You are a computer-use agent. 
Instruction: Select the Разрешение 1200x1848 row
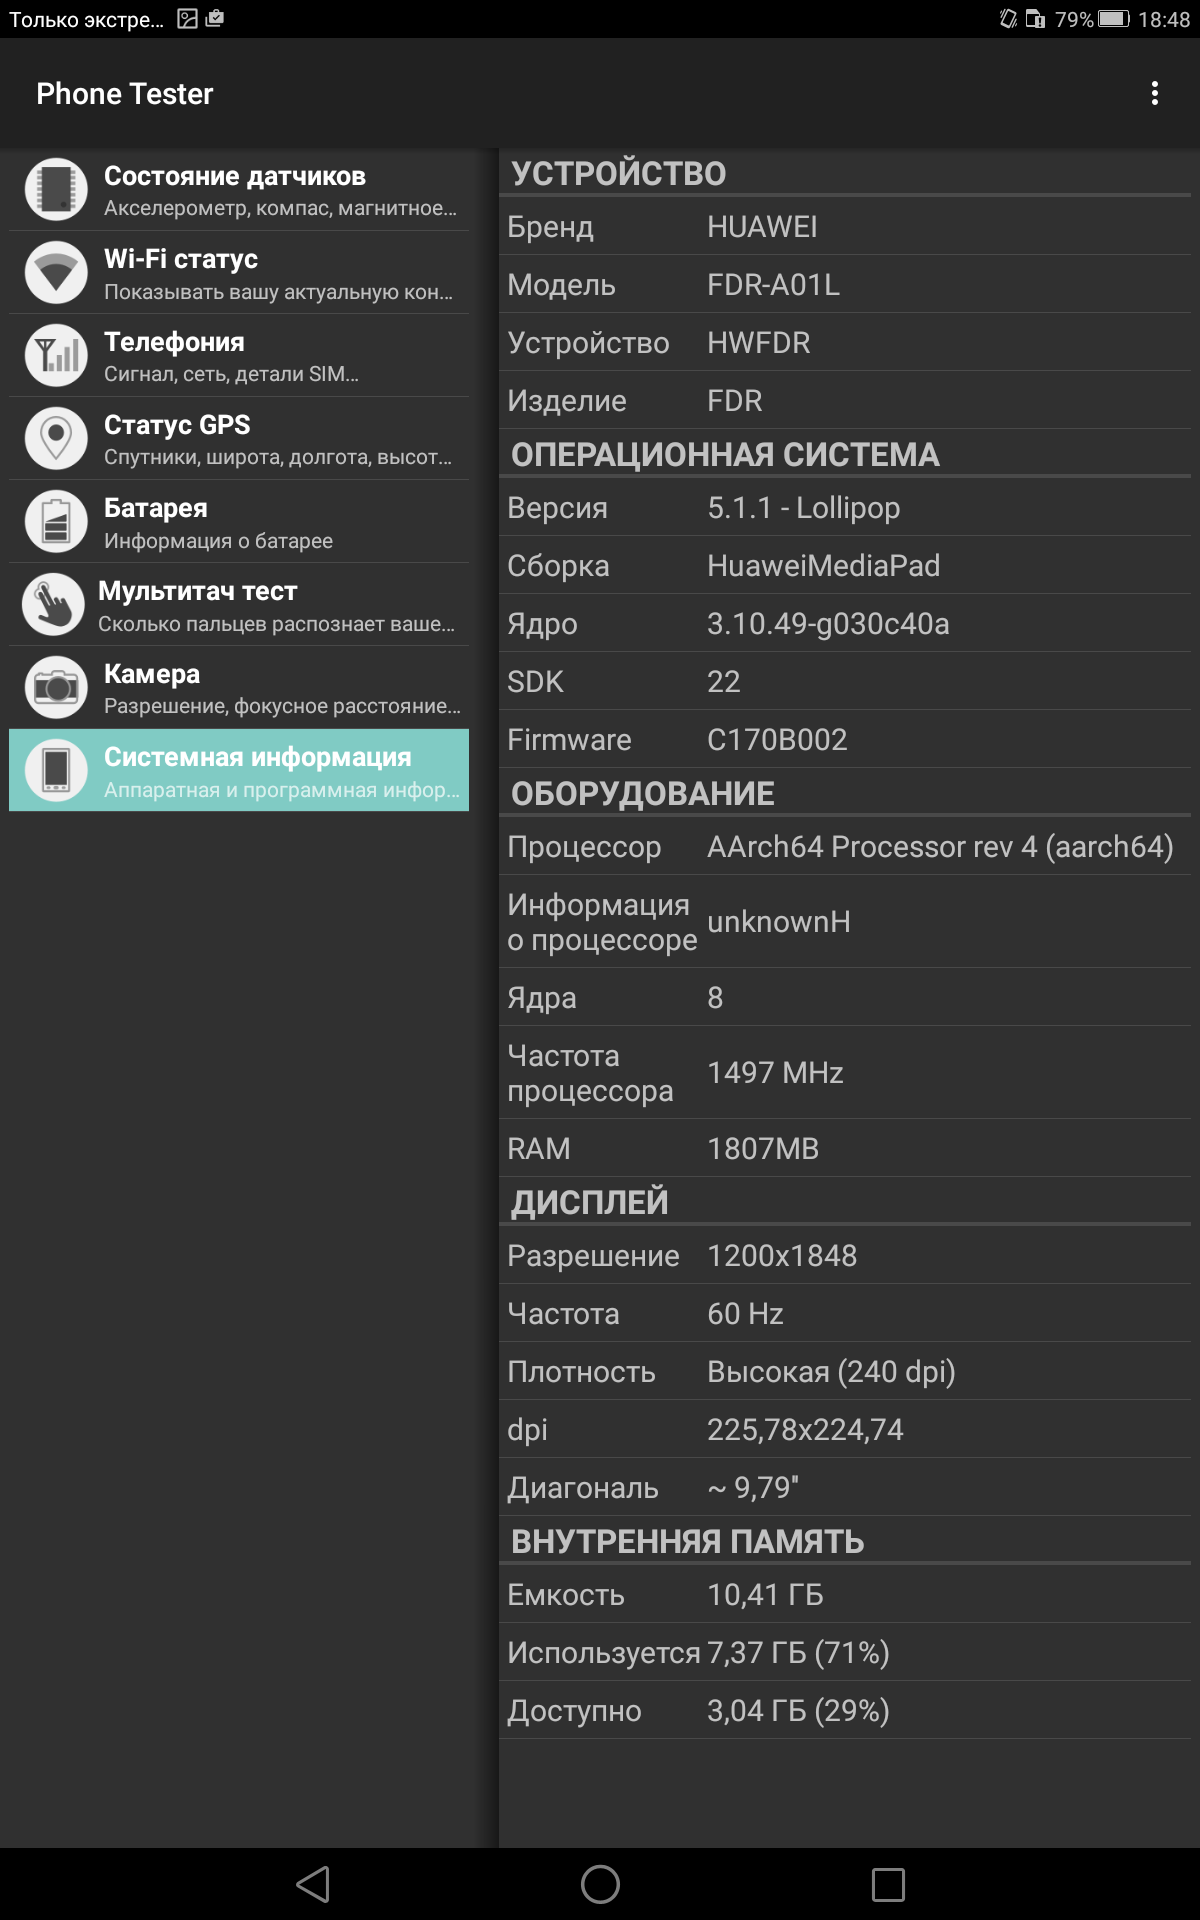(x=845, y=1256)
